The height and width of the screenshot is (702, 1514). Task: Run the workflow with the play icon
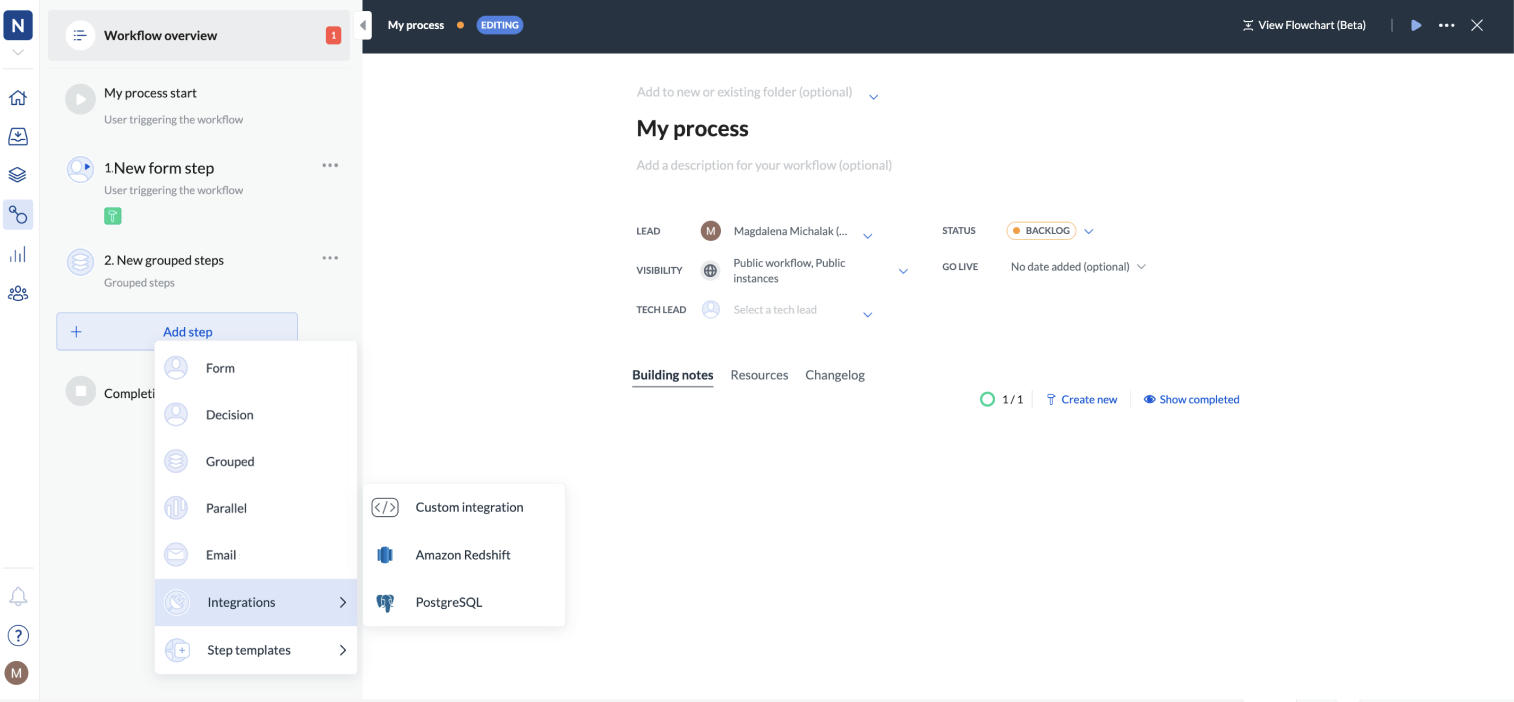[1416, 24]
